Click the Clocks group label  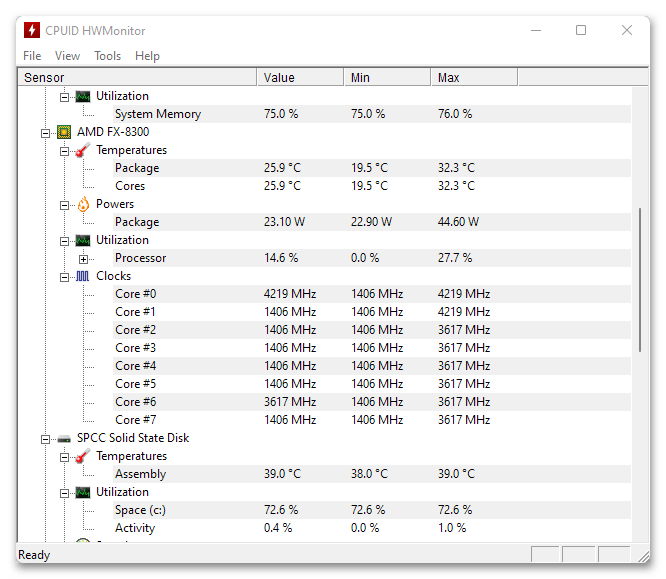click(113, 276)
